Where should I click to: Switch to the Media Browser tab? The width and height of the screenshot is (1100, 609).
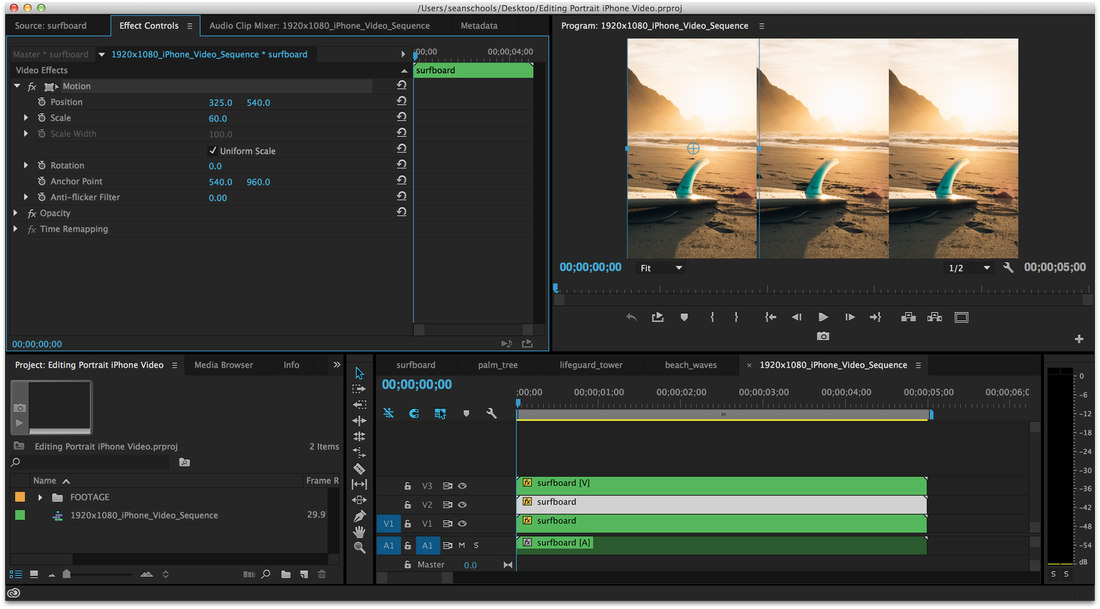[223, 365]
